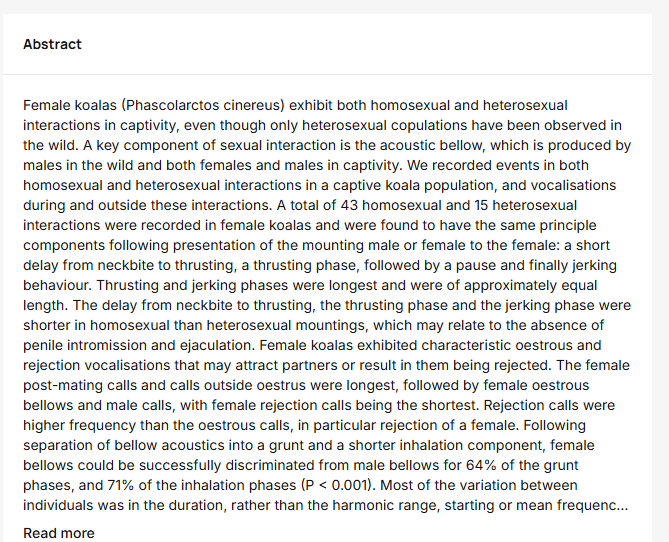Click the Abstract heading
This screenshot has height=542, width=669.
[x=52, y=44]
